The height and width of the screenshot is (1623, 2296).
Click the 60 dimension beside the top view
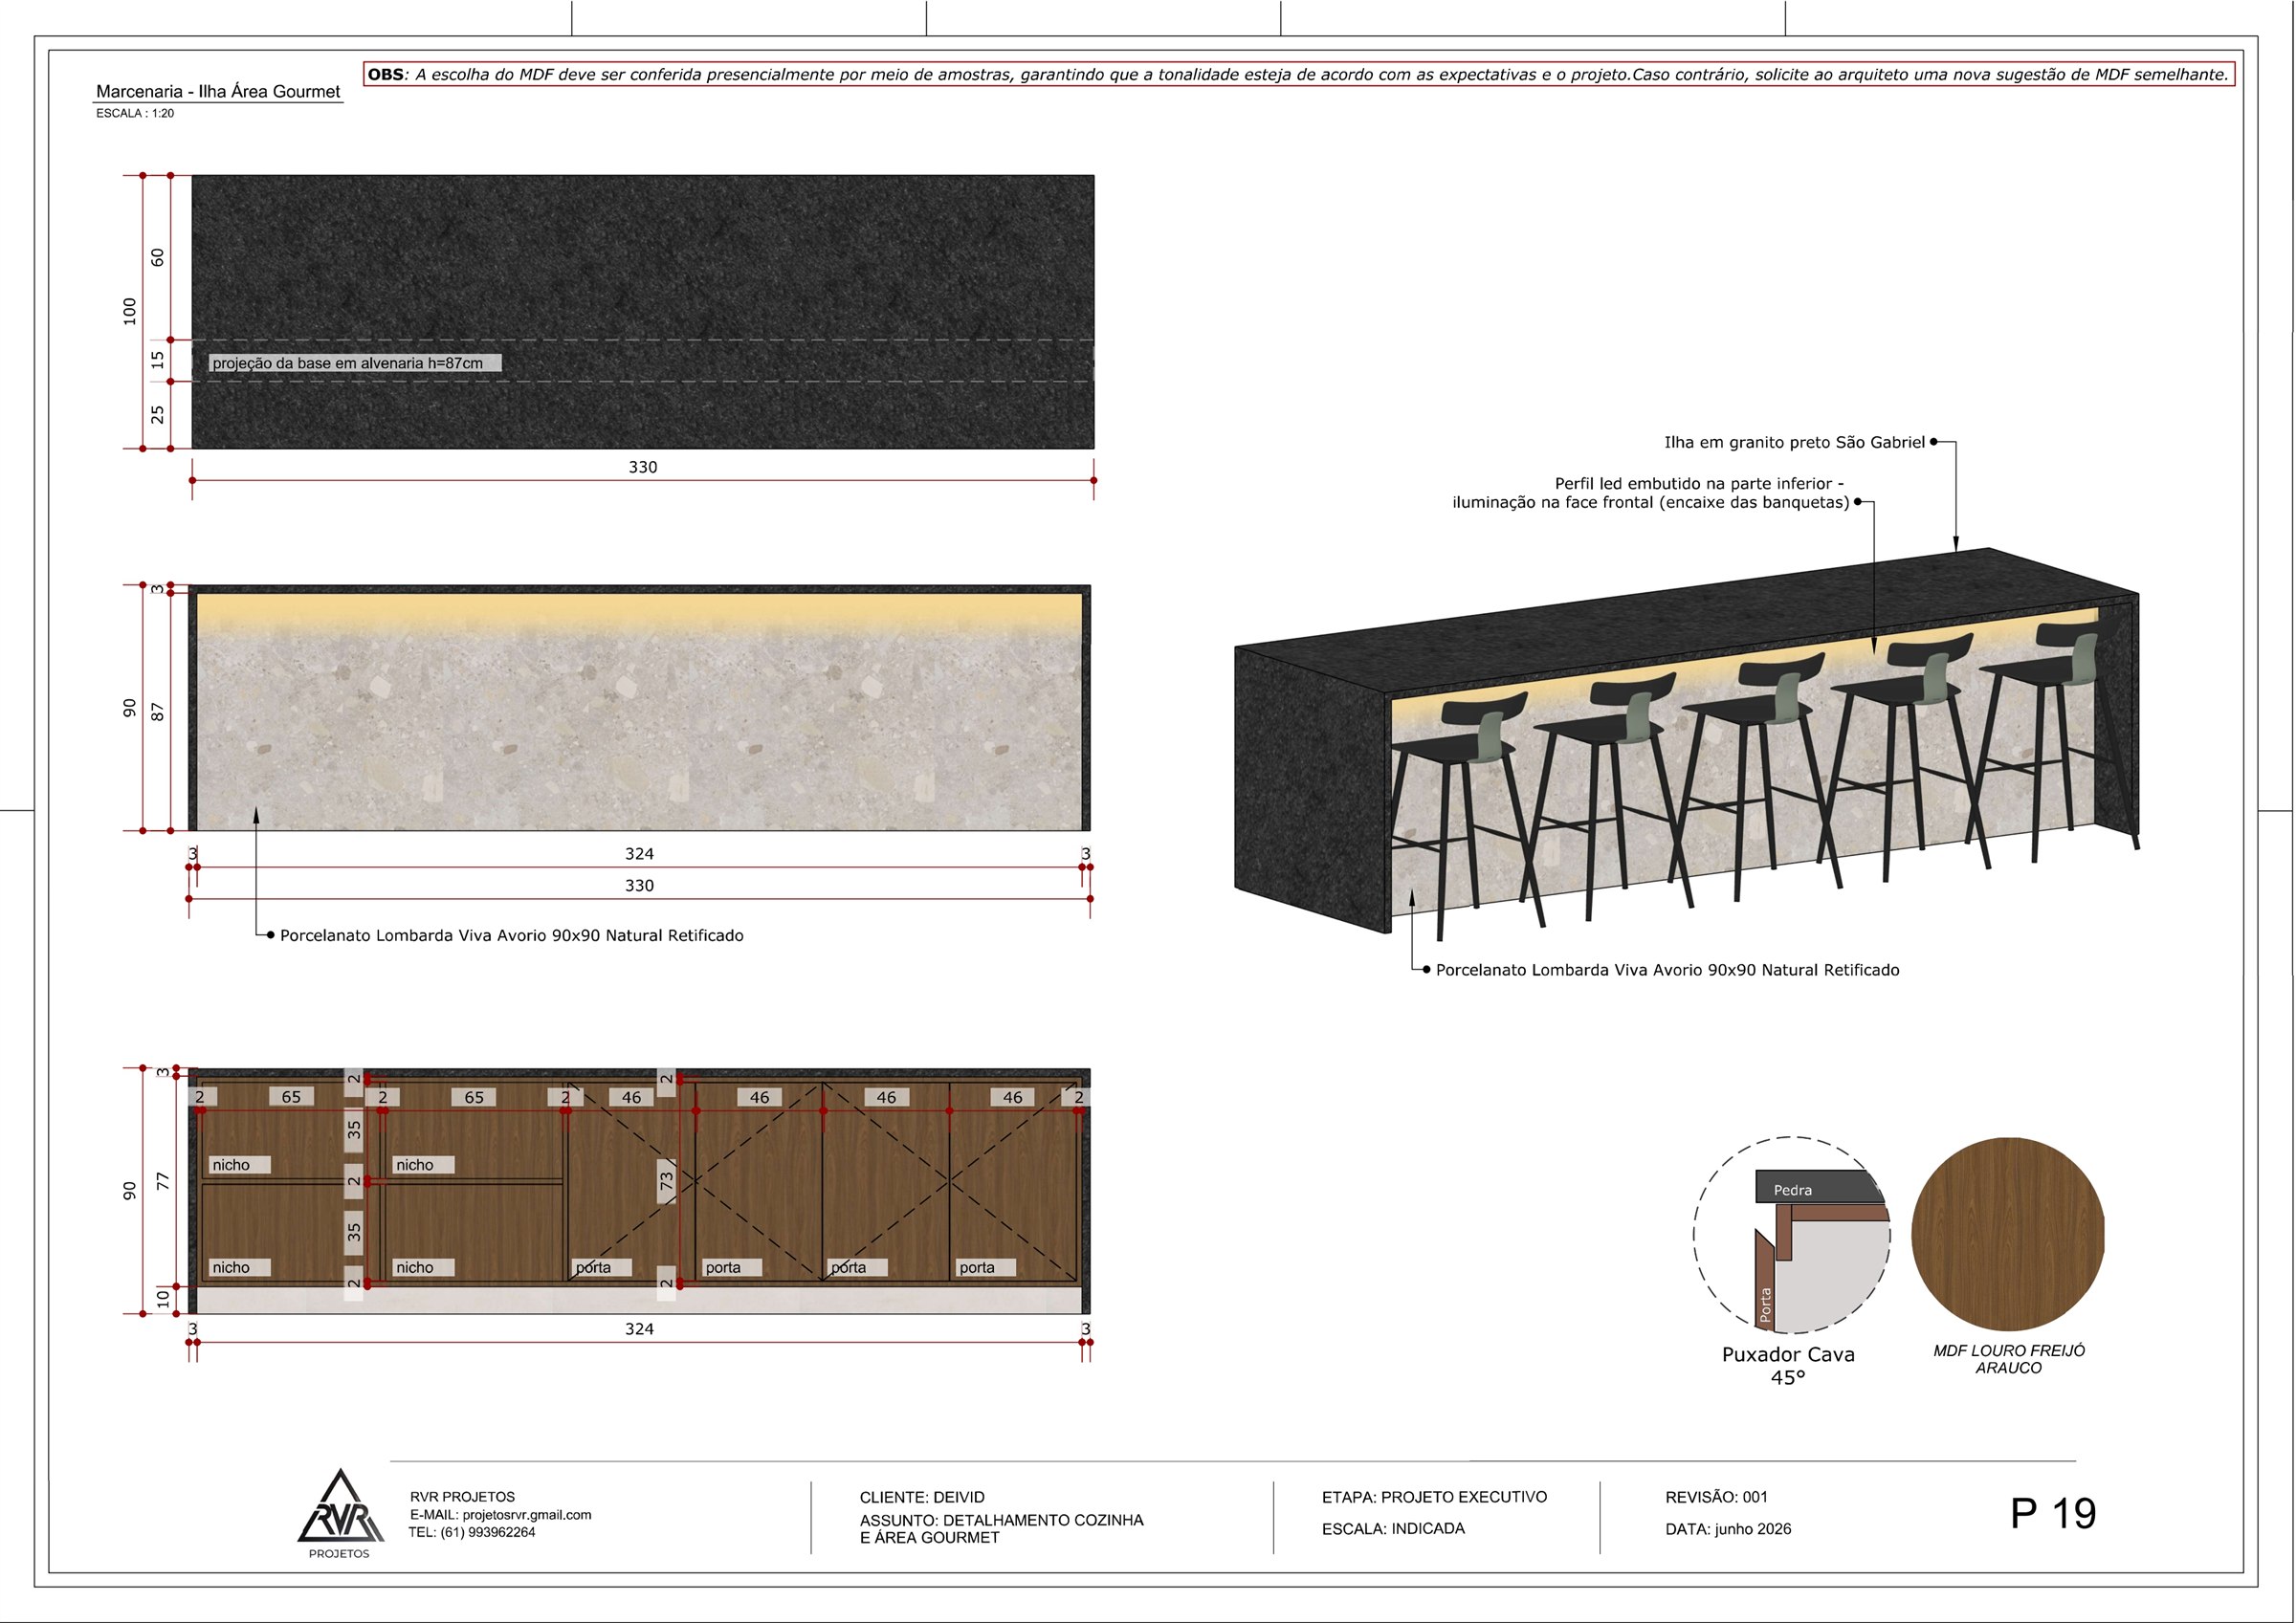tap(157, 257)
